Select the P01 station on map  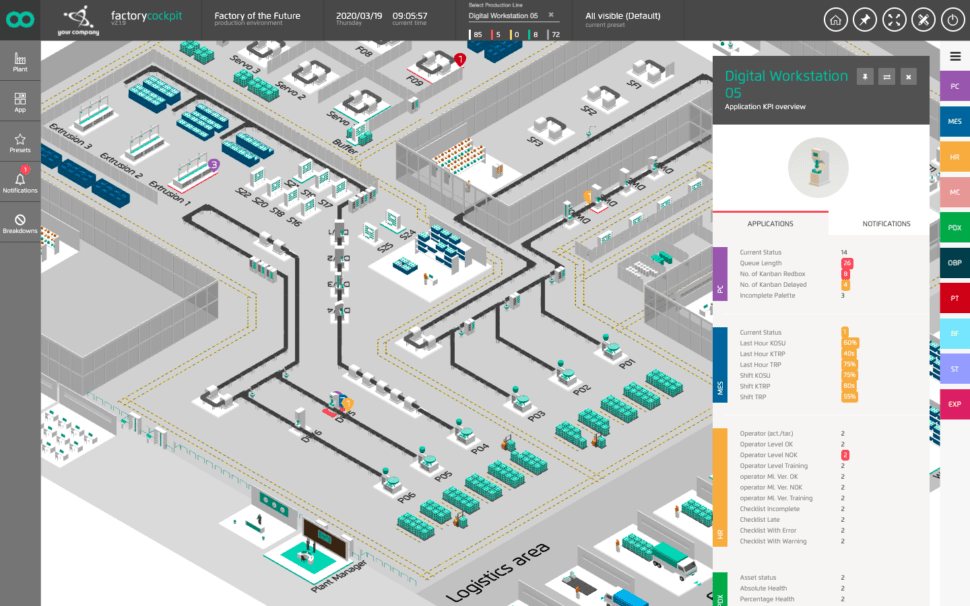point(611,350)
